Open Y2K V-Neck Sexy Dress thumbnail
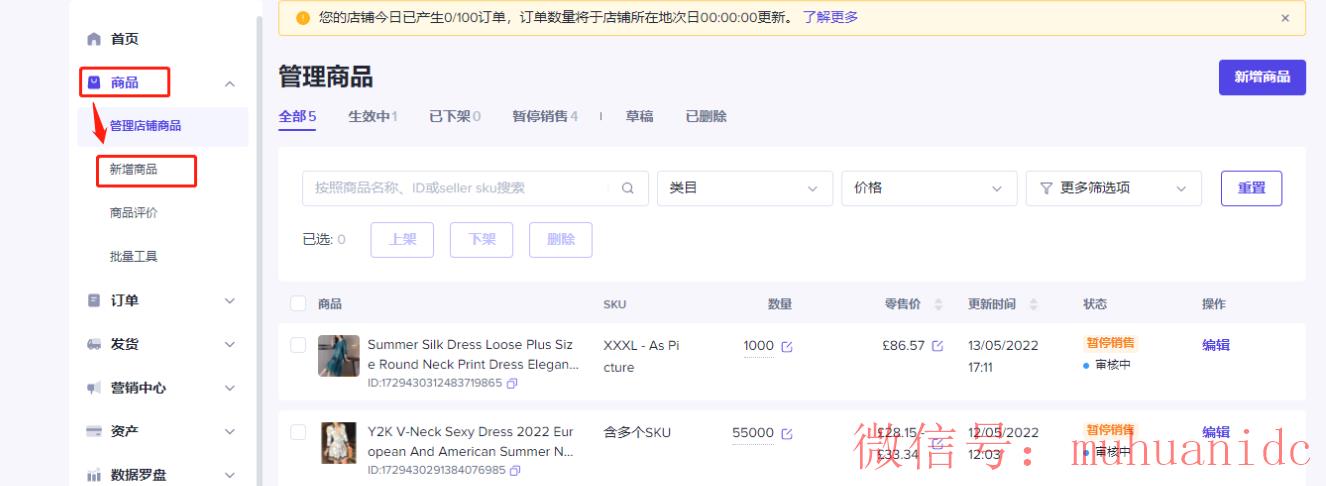 click(x=339, y=443)
